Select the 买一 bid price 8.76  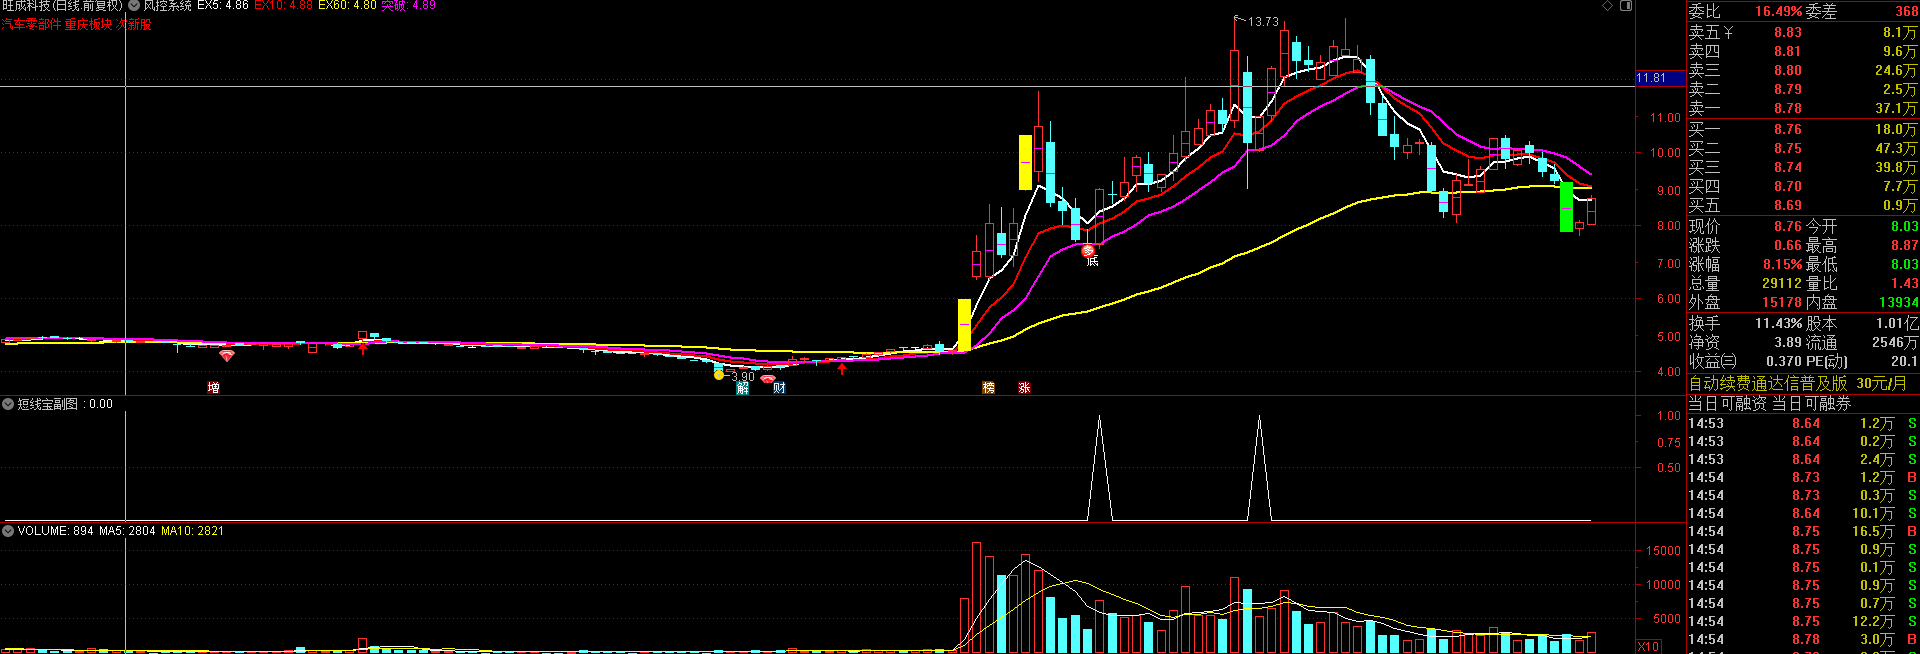(x=1788, y=130)
